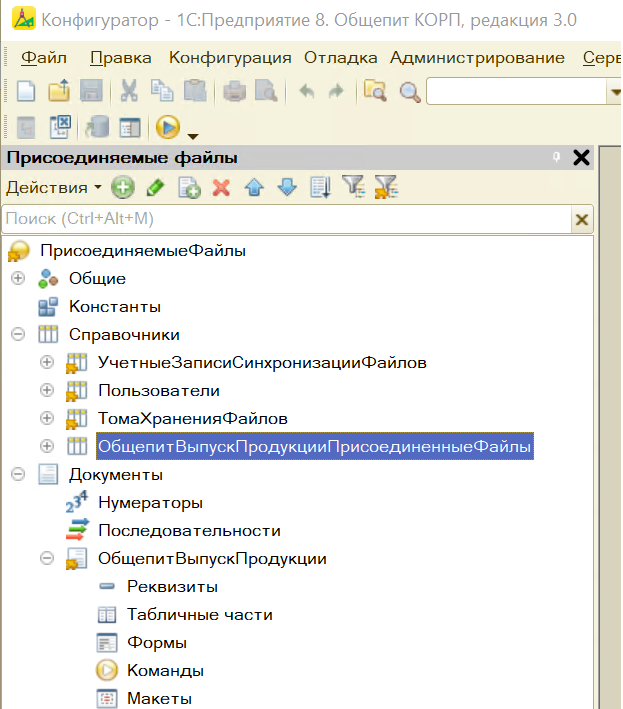Click the Sort list icon
This screenshot has height=709, width=623.
coord(320,187)
